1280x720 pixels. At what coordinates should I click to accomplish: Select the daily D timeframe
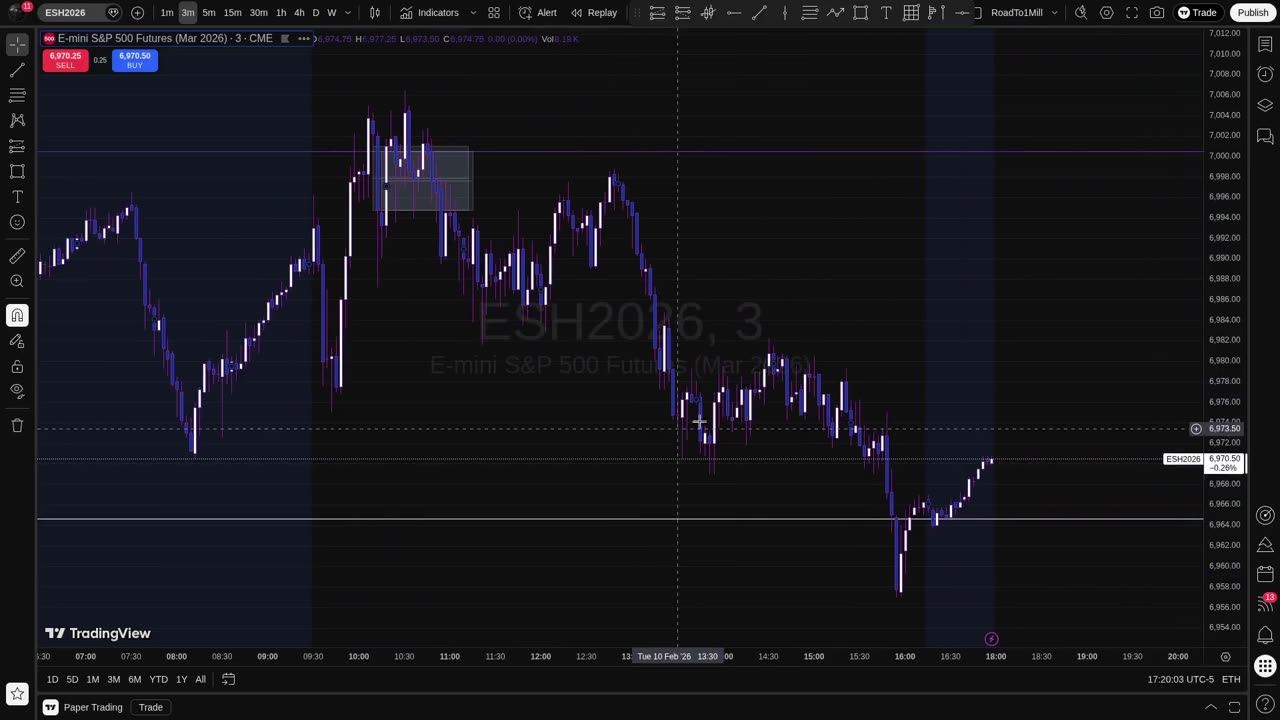click(x=316, y=13)
